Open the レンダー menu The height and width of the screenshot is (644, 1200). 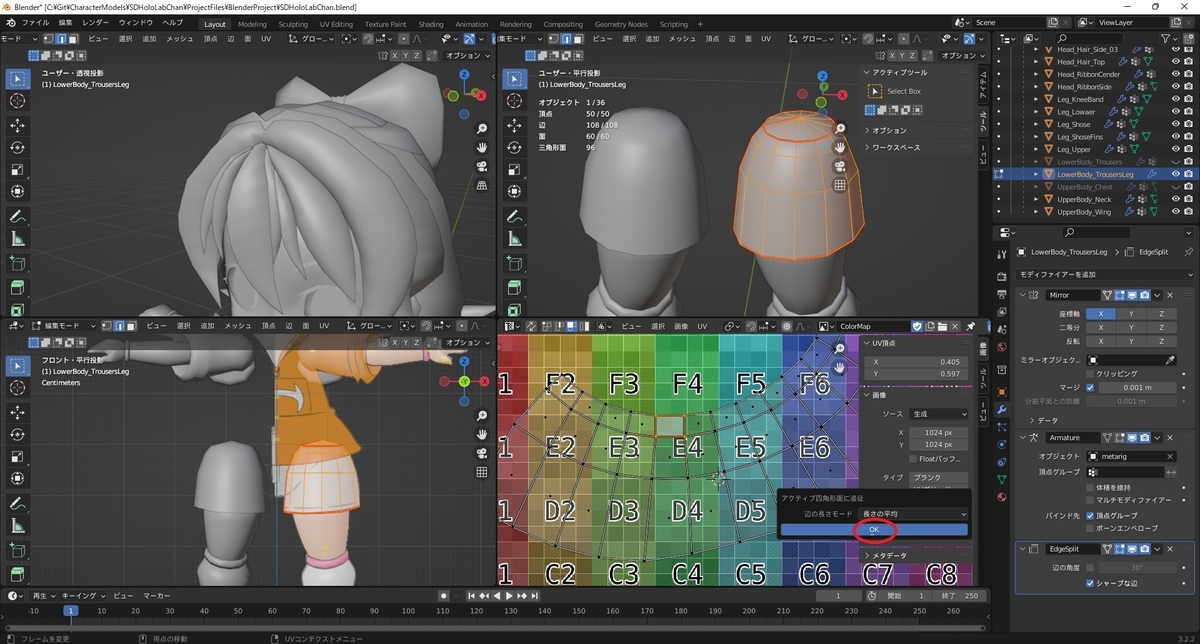96,22
